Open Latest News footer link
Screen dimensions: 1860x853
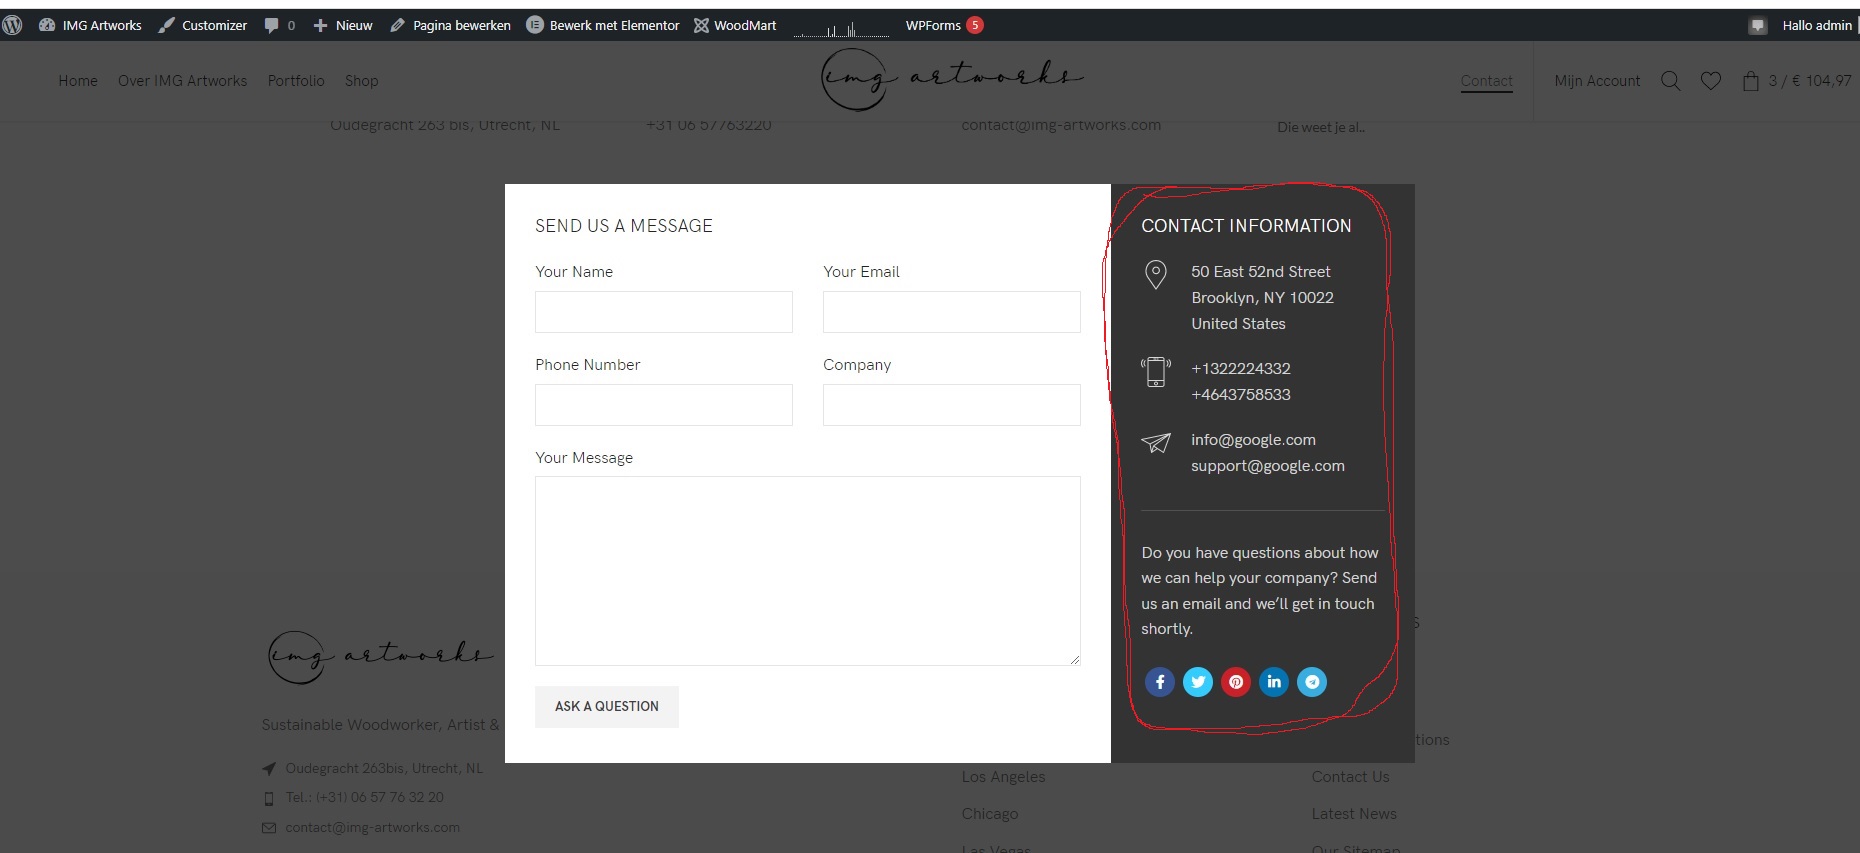pos(1354,814)
